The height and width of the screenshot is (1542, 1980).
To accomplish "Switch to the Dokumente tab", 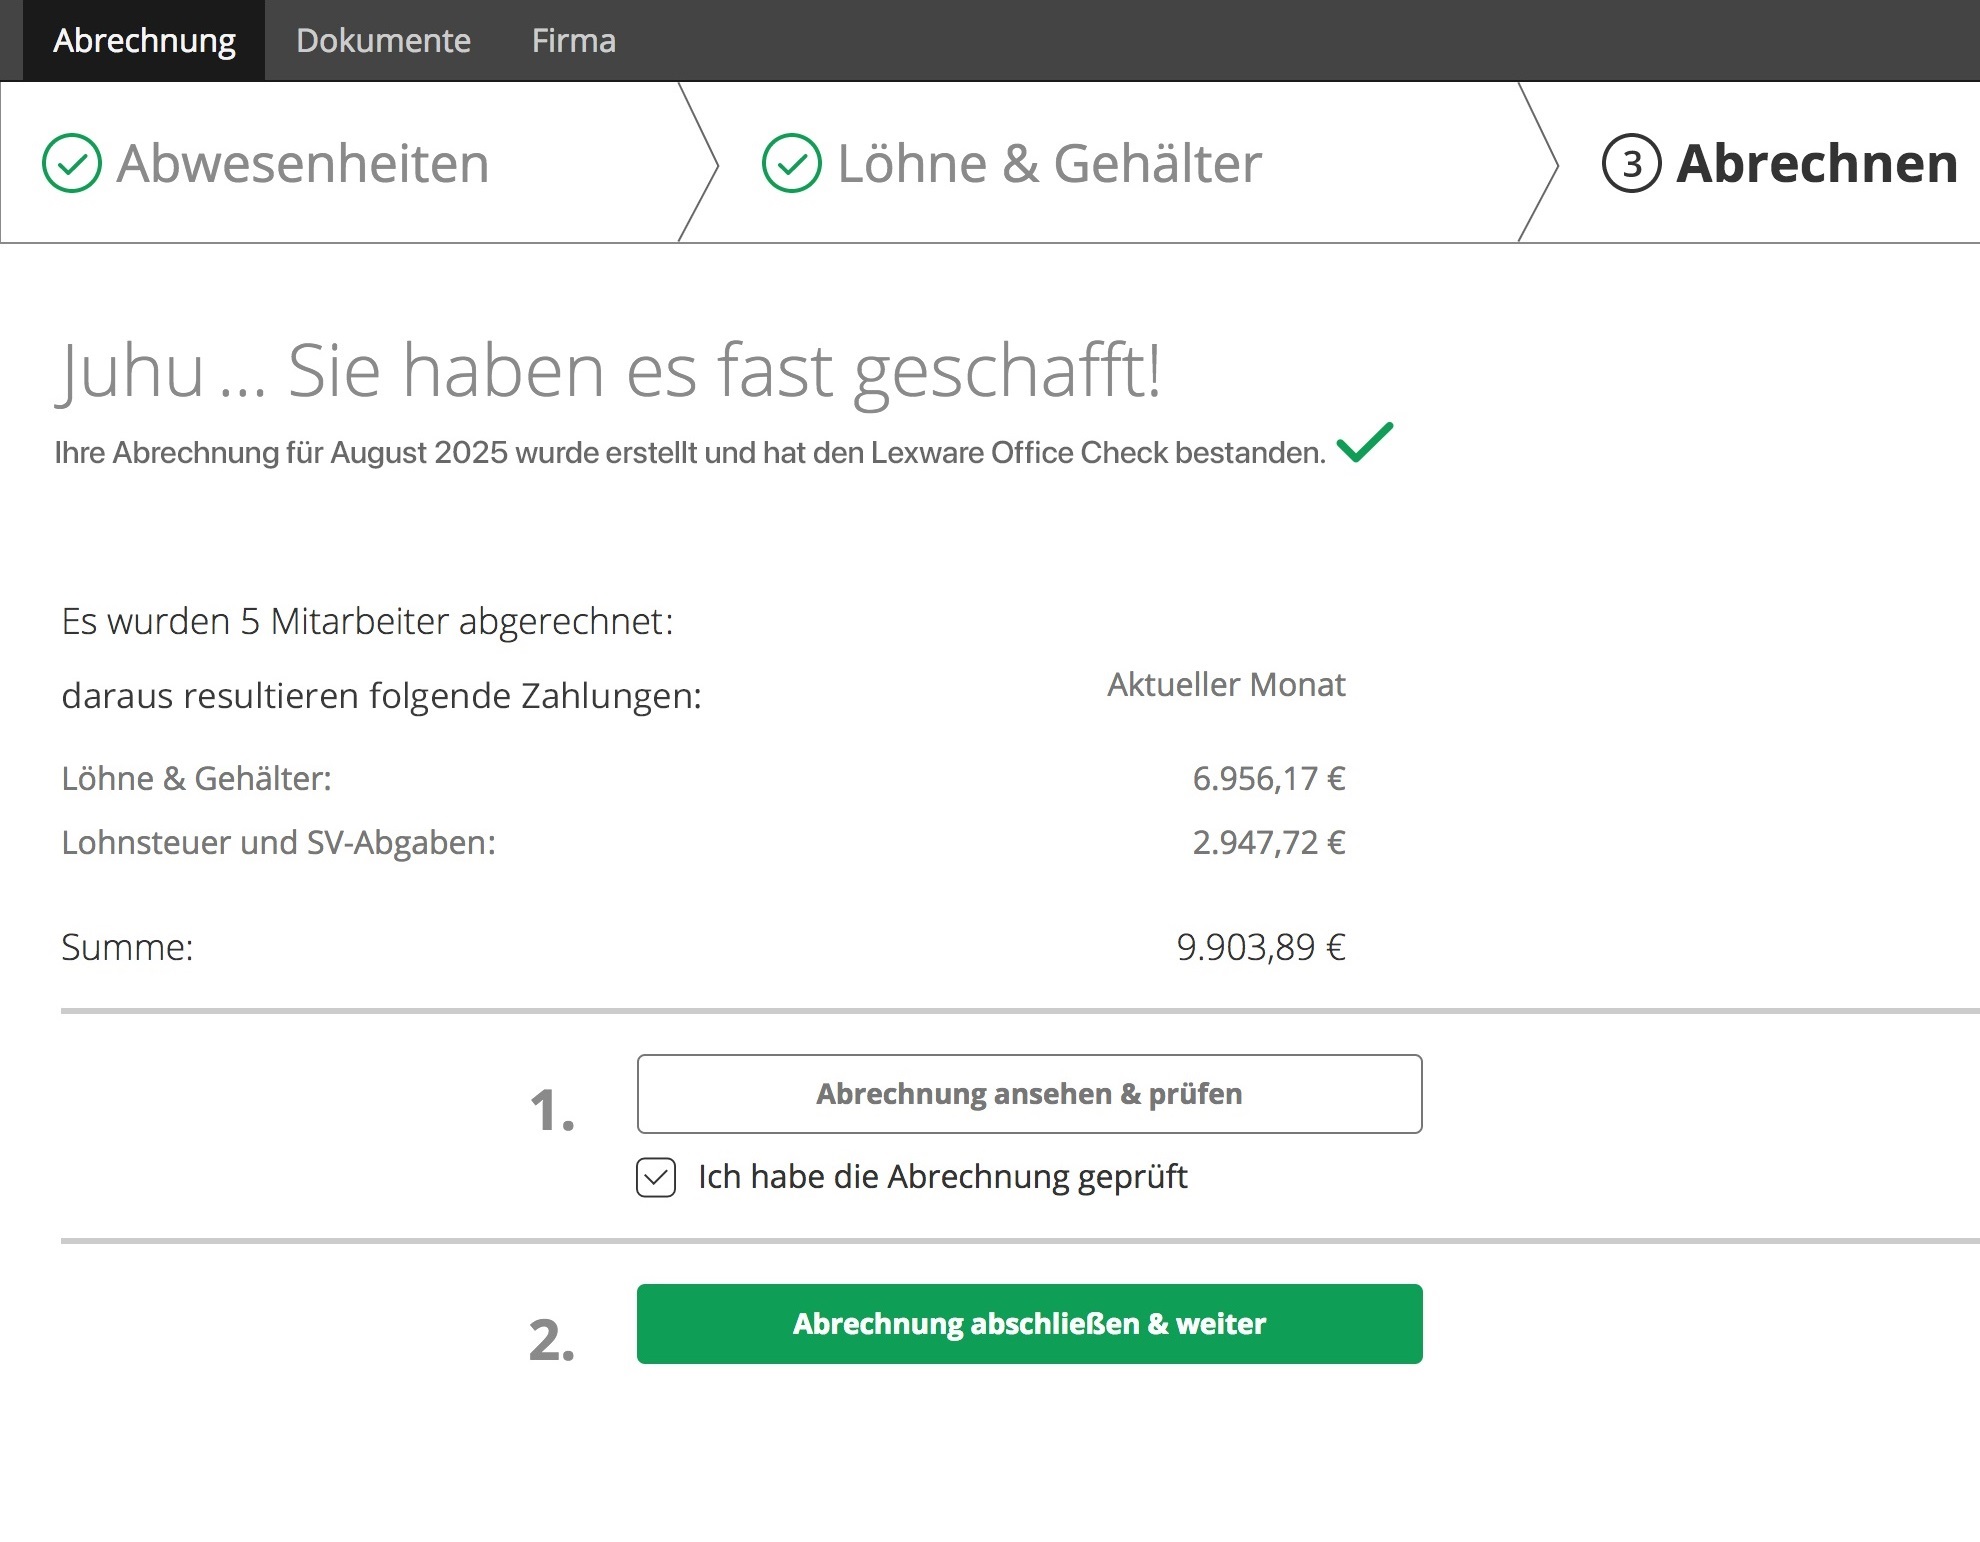I will click(383, 40).
